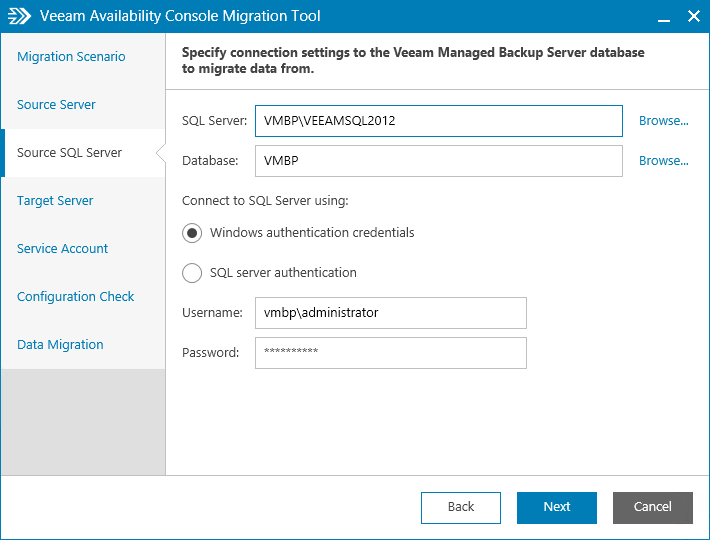The image size is (710, 540).
Task: Select Windows authentication credentials option
Action: 192,233
